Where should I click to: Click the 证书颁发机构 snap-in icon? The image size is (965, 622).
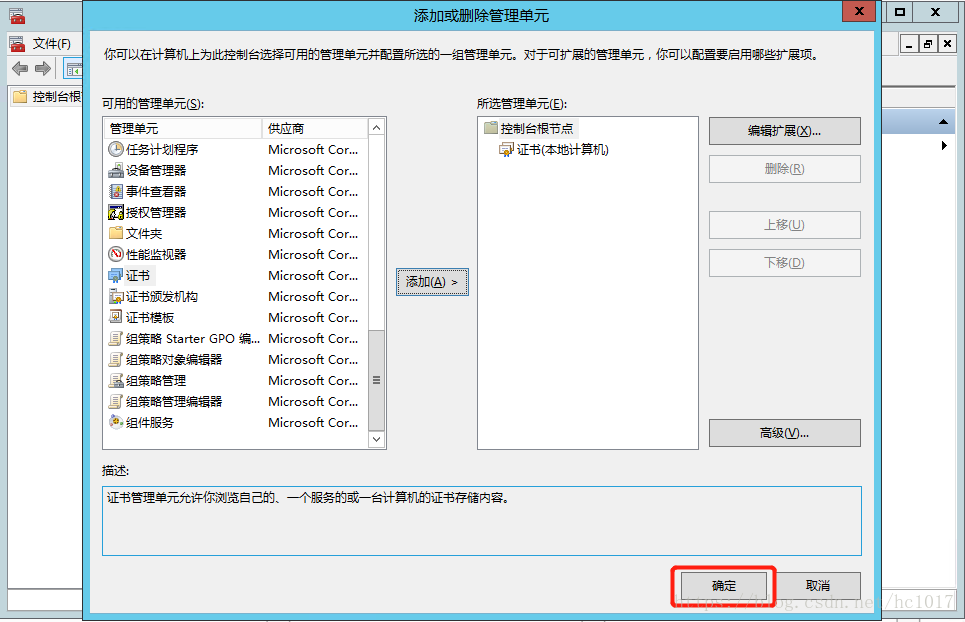(116, 297)
